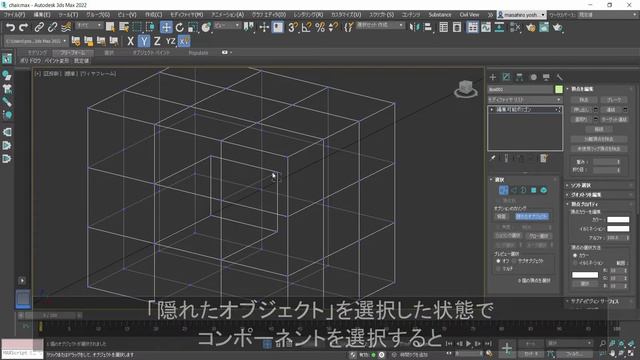Select Vertex sub-object level icon
The height and width of the screenshot is (360, 640).
coord(503,190)
